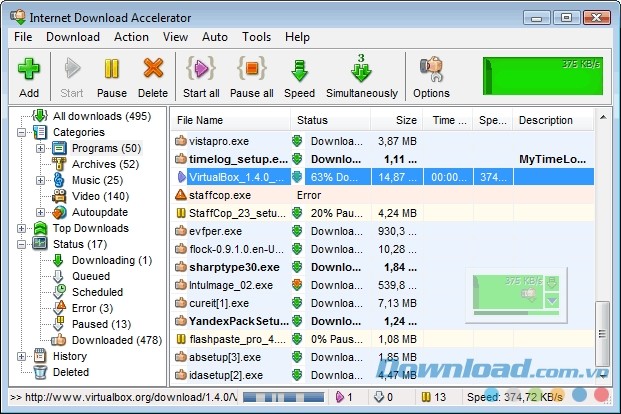This screenshot has width=621, height=414.
Task: Select the Music (25) category
Action: 97,180
